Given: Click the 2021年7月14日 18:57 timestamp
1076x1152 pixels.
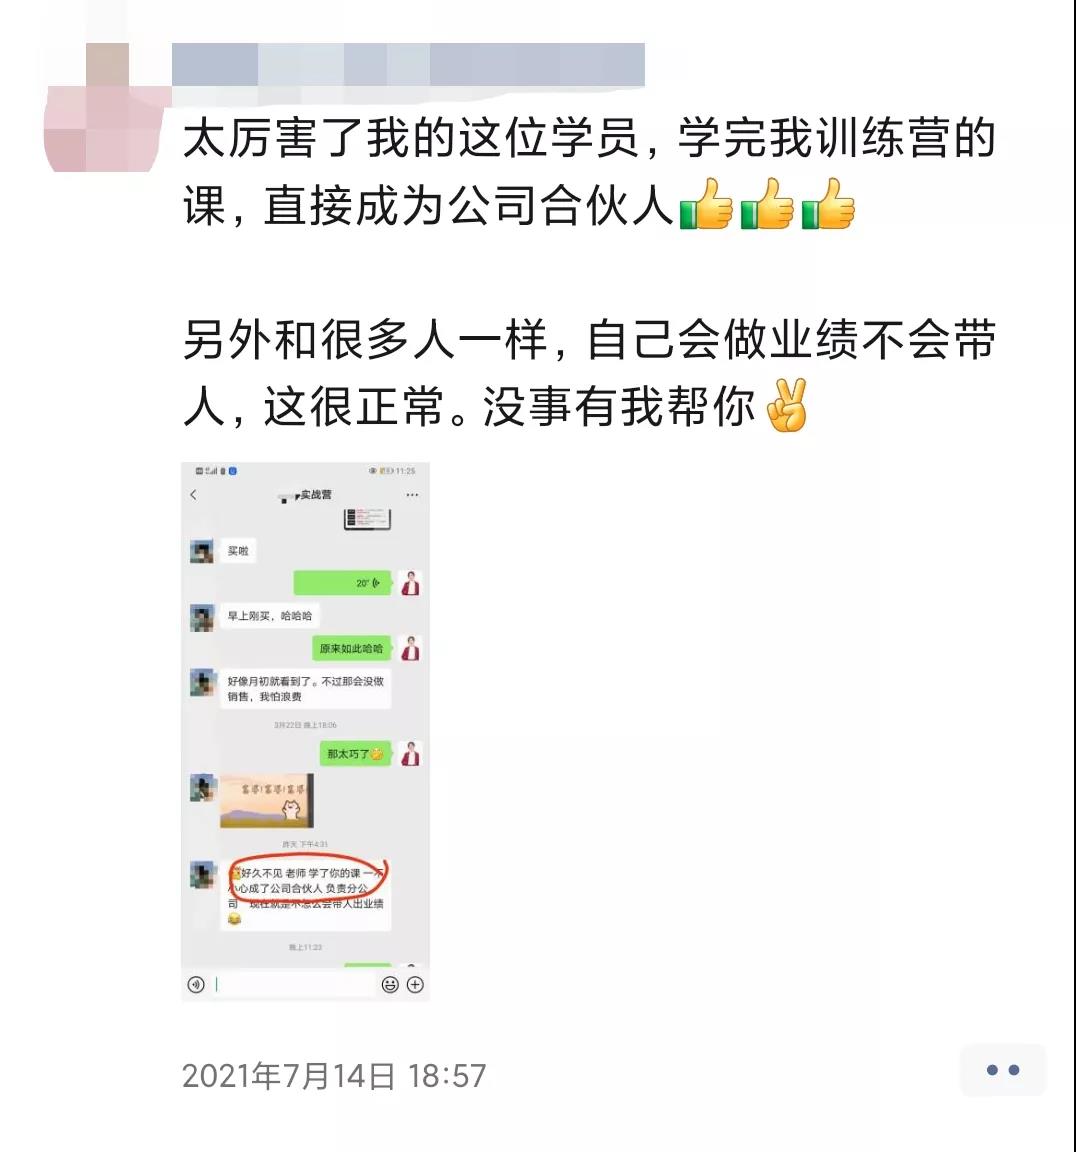Looking at the screenshot, I should [334, 1076].
